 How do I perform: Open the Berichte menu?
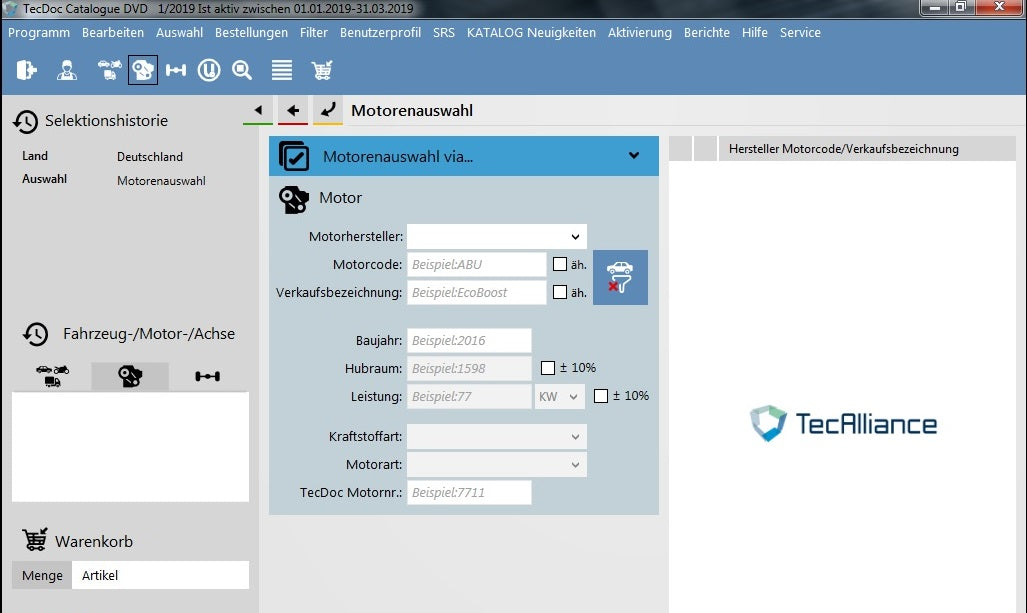pos(707,33)
